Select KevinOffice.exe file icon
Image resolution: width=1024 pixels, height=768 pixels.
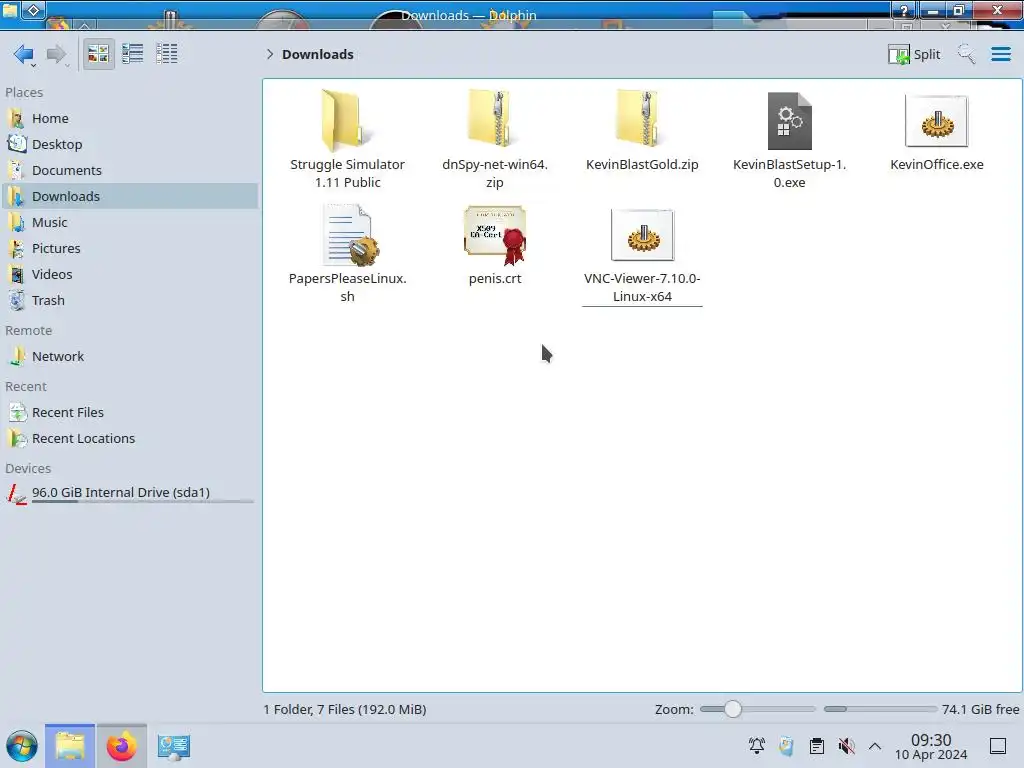pos(936,121)
